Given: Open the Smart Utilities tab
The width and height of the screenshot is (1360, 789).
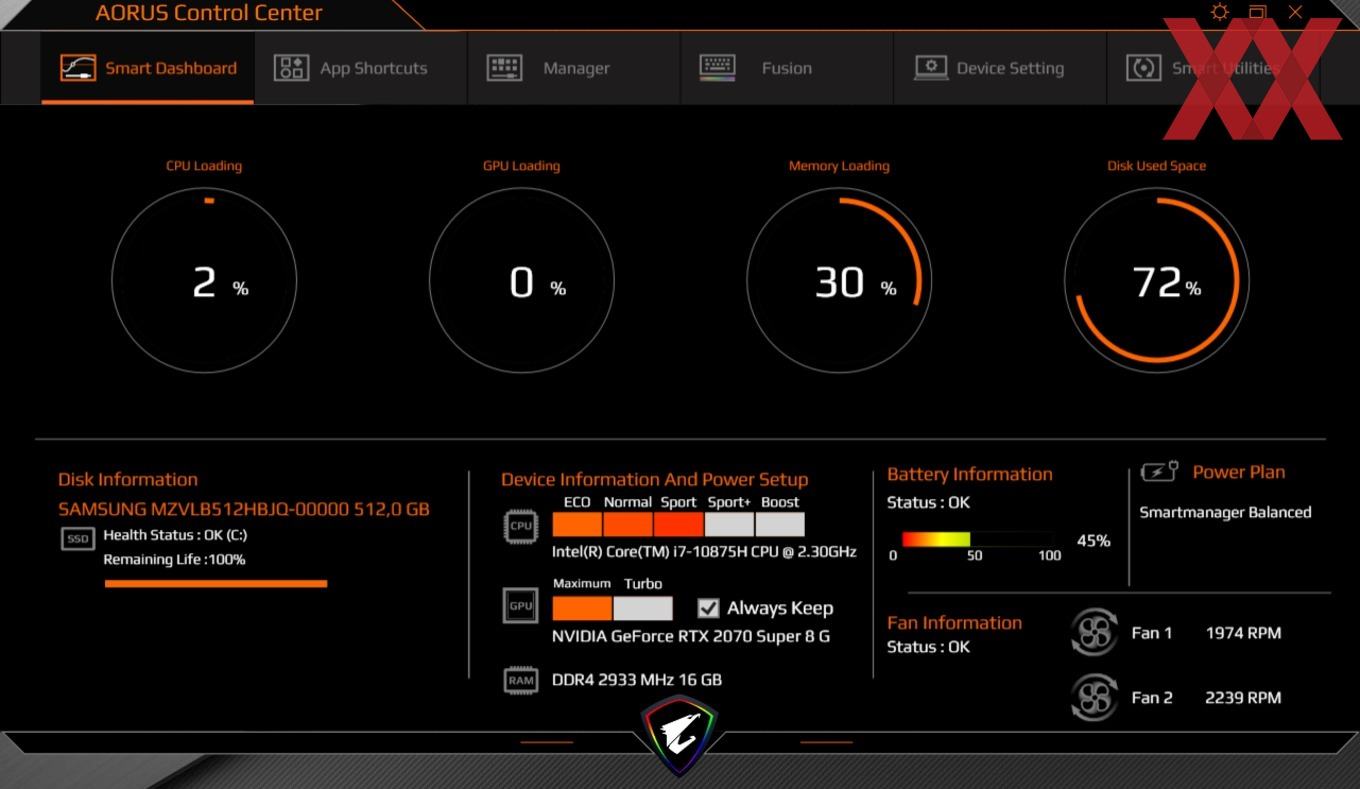Looking at the screenshot, I should pos(1213,68).
